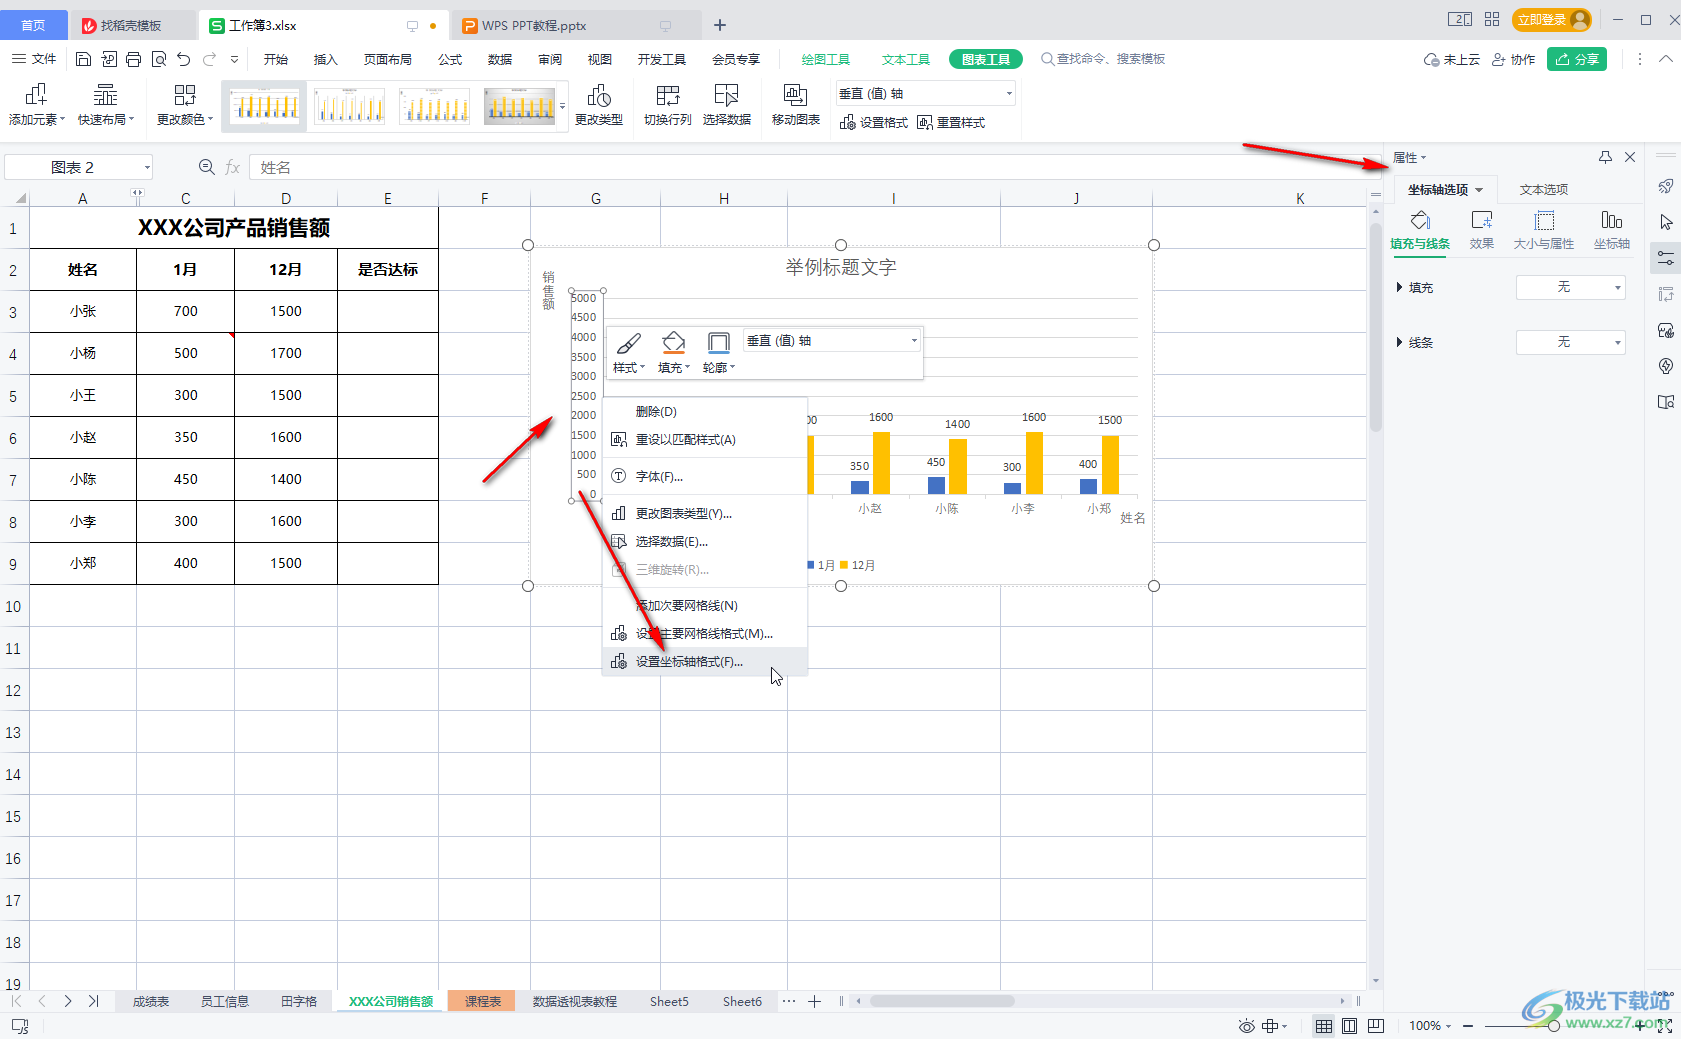Click Change Type (更改类型) icon
1681x1039 pixels.
(599, 105)
